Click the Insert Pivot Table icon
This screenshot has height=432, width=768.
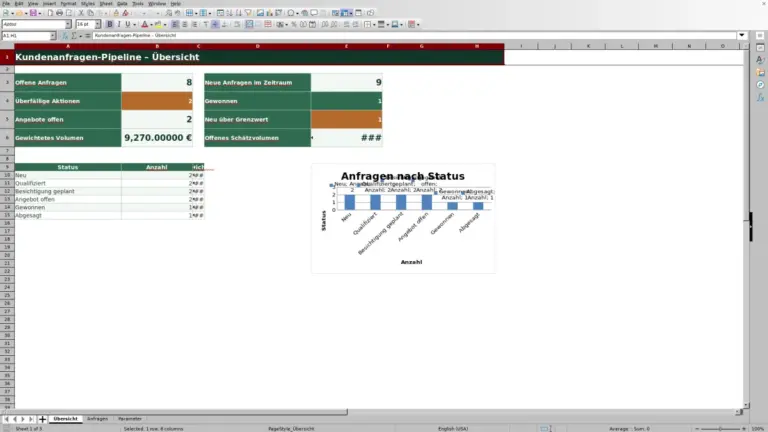[278, 13]
